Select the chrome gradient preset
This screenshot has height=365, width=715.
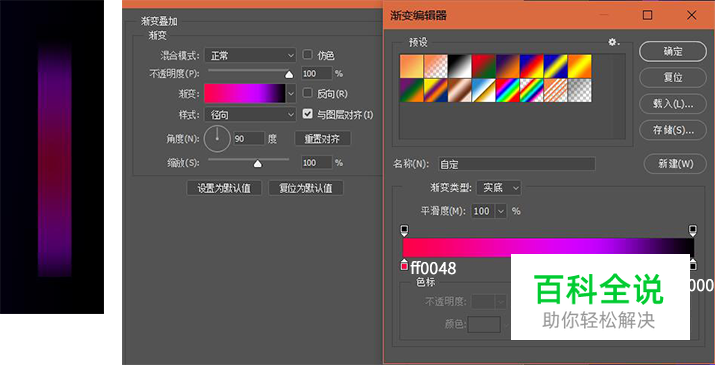(483, 90)
